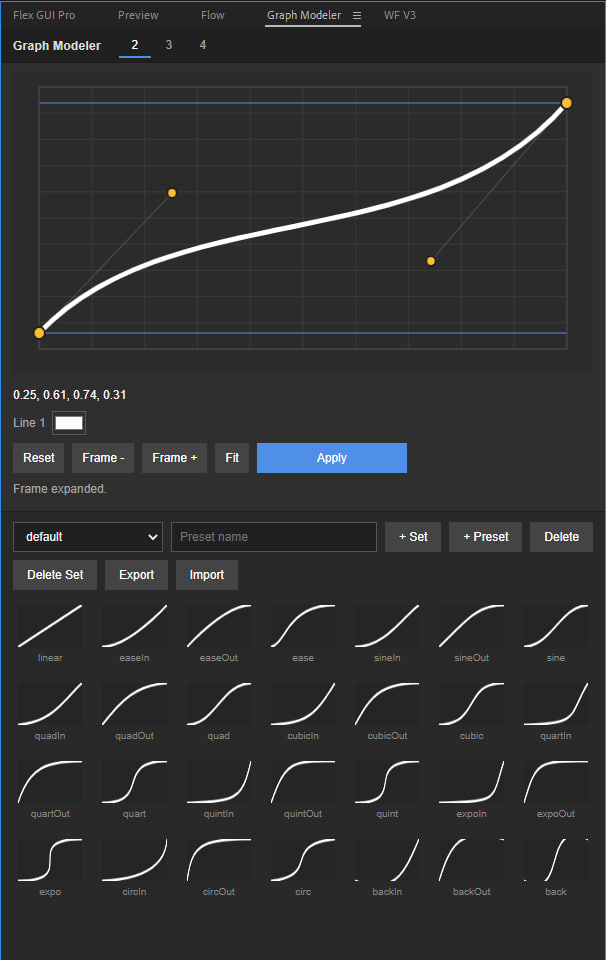Switch to the Flow tab
Image resolution: width=606 pixels, height=960 pixels.
212,15
